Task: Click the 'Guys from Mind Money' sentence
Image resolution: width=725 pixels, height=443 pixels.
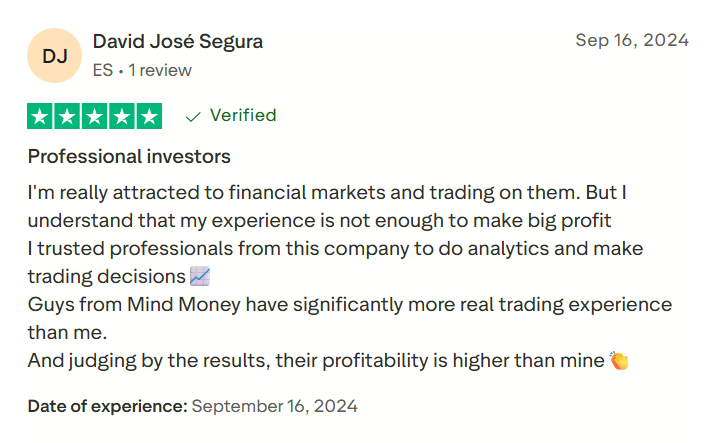Action: pos(349,304)
